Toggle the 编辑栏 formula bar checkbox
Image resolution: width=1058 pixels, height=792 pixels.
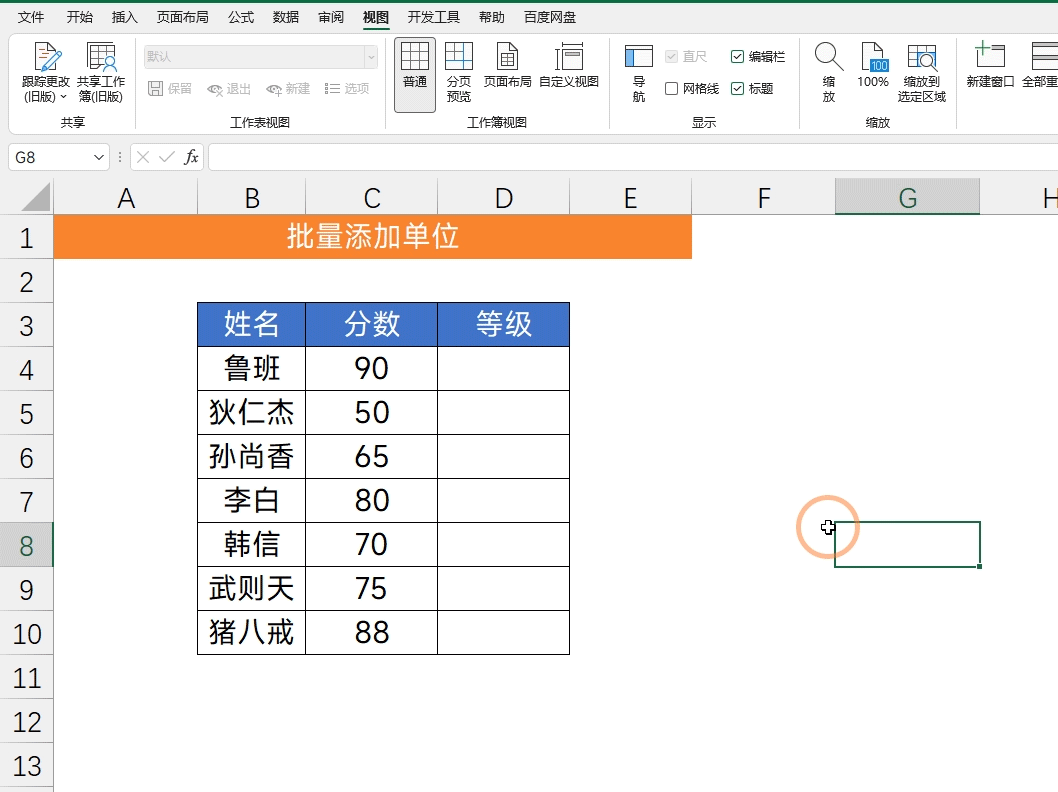[737, 56]
